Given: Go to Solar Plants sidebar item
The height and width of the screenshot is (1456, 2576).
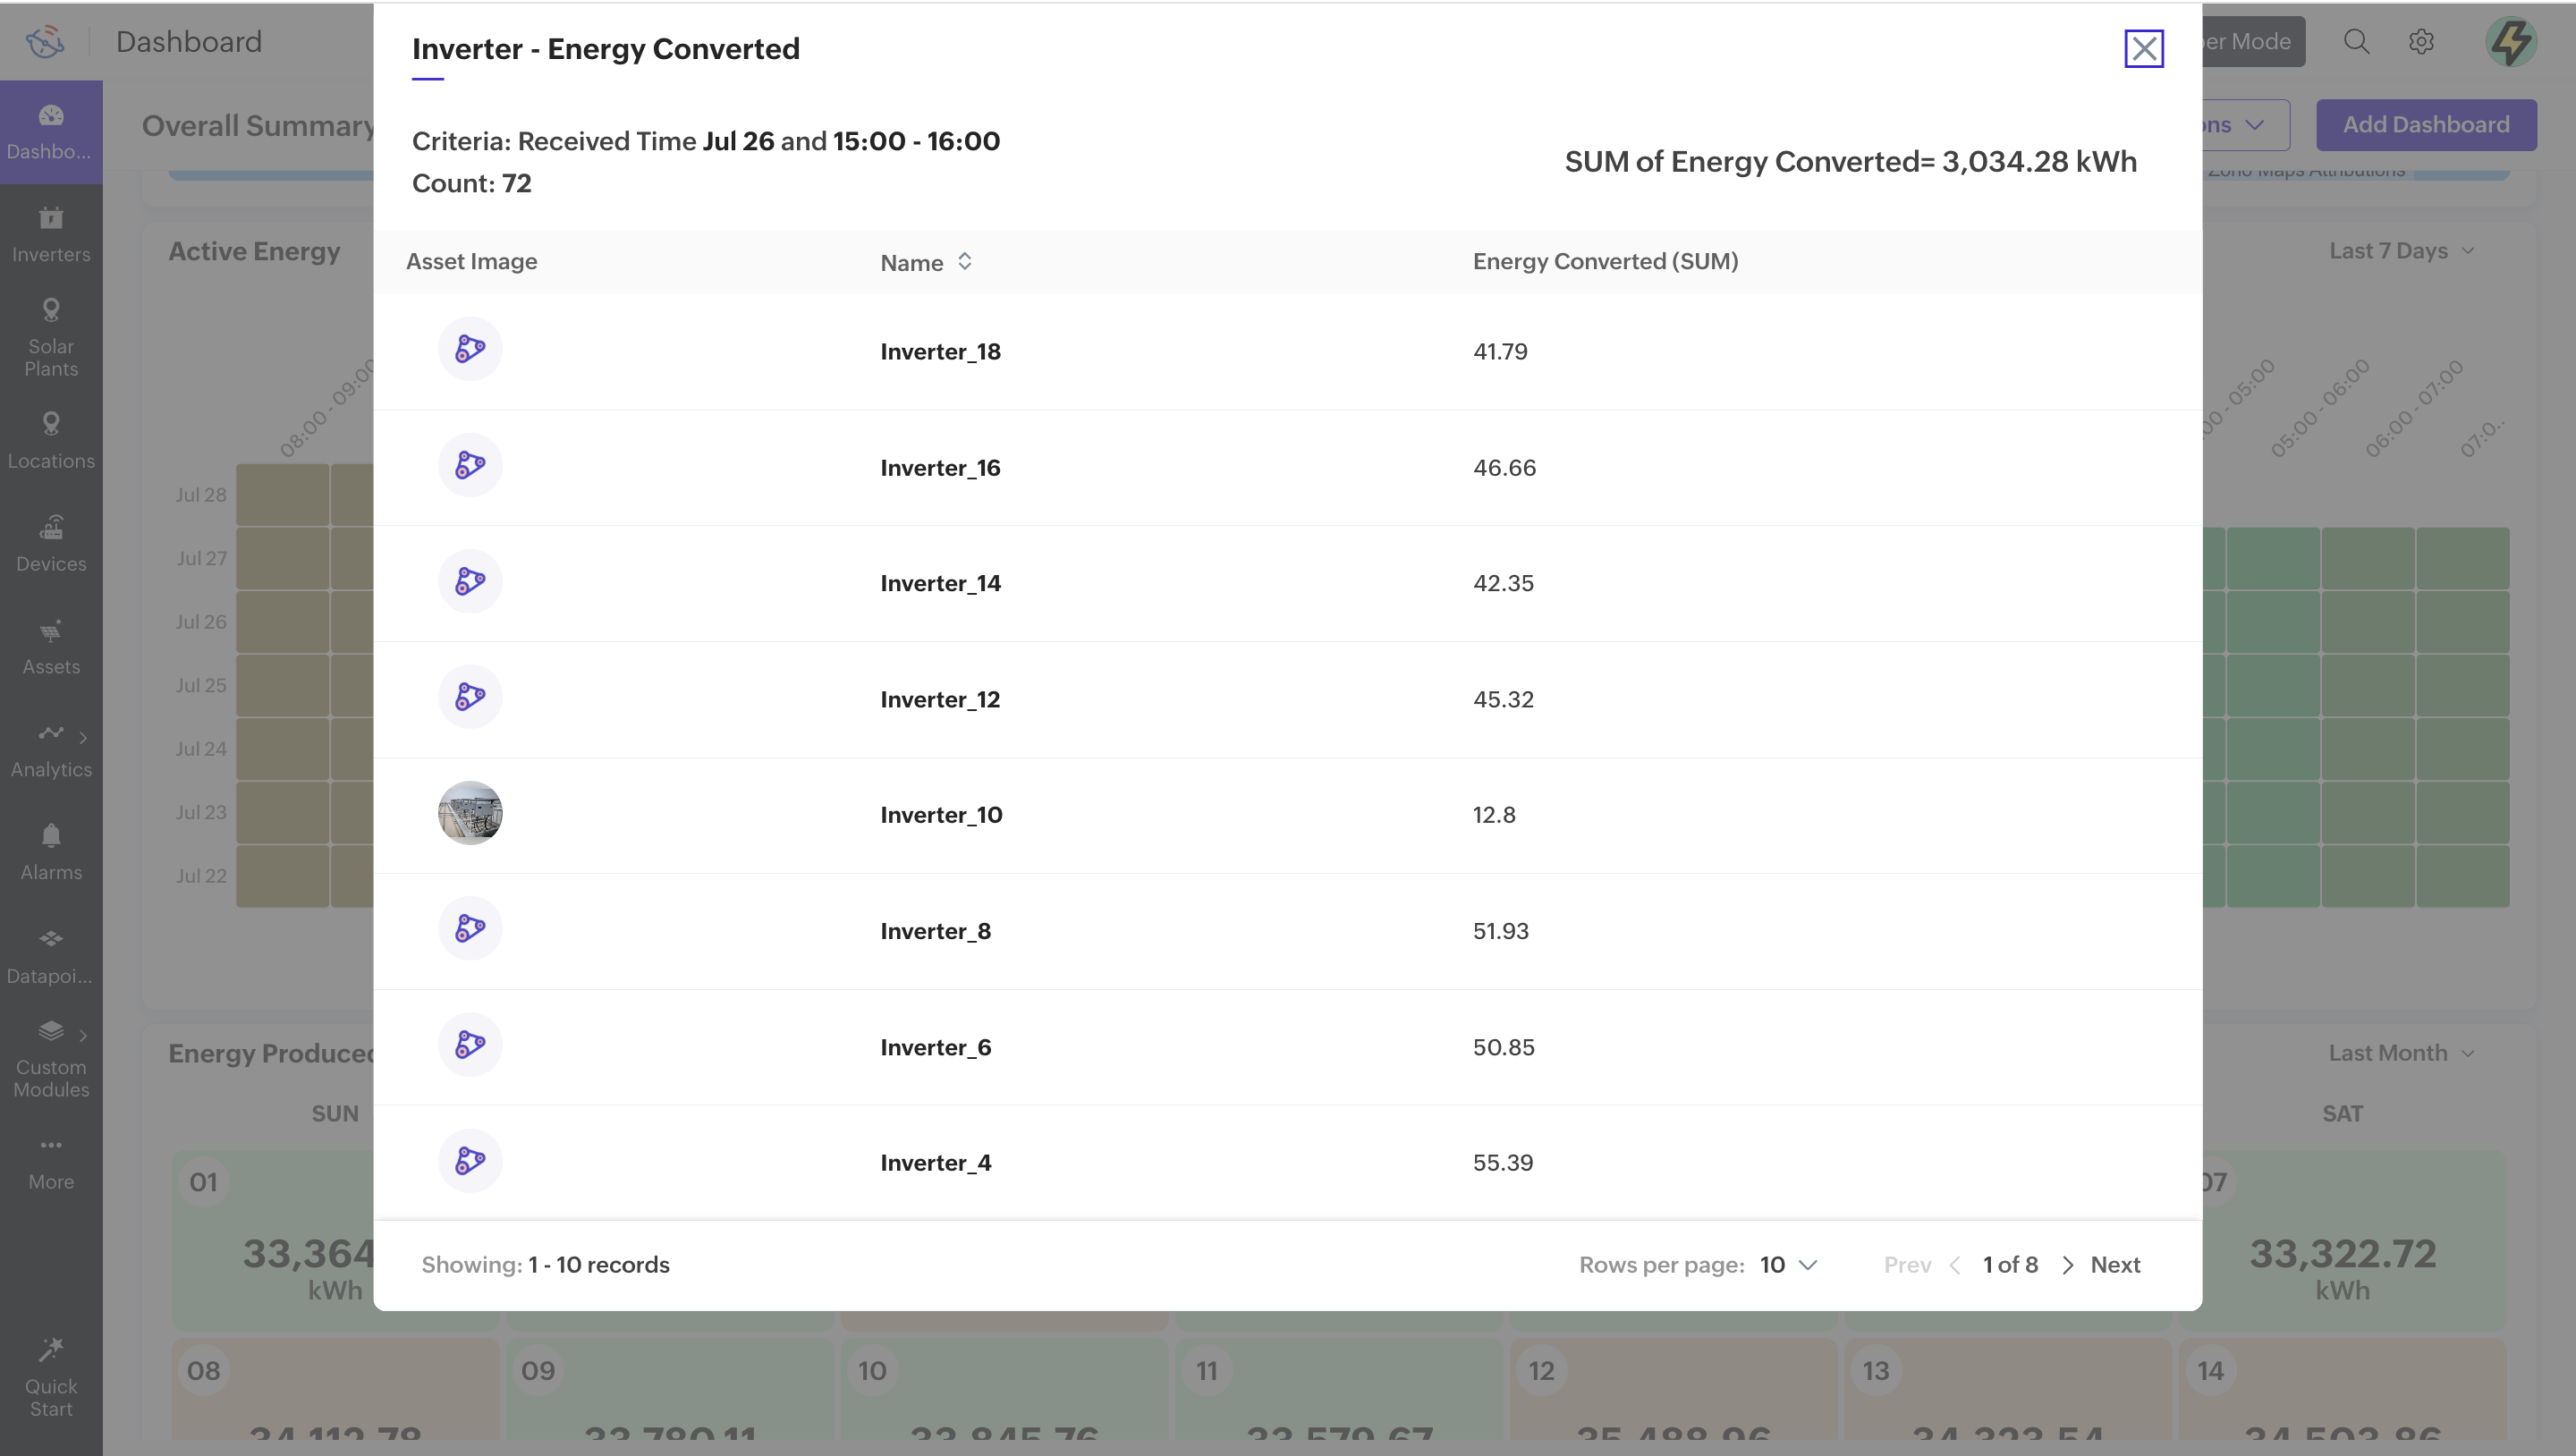Looking at the screenshot, I should pyautogui.click(x=51, y=338).
